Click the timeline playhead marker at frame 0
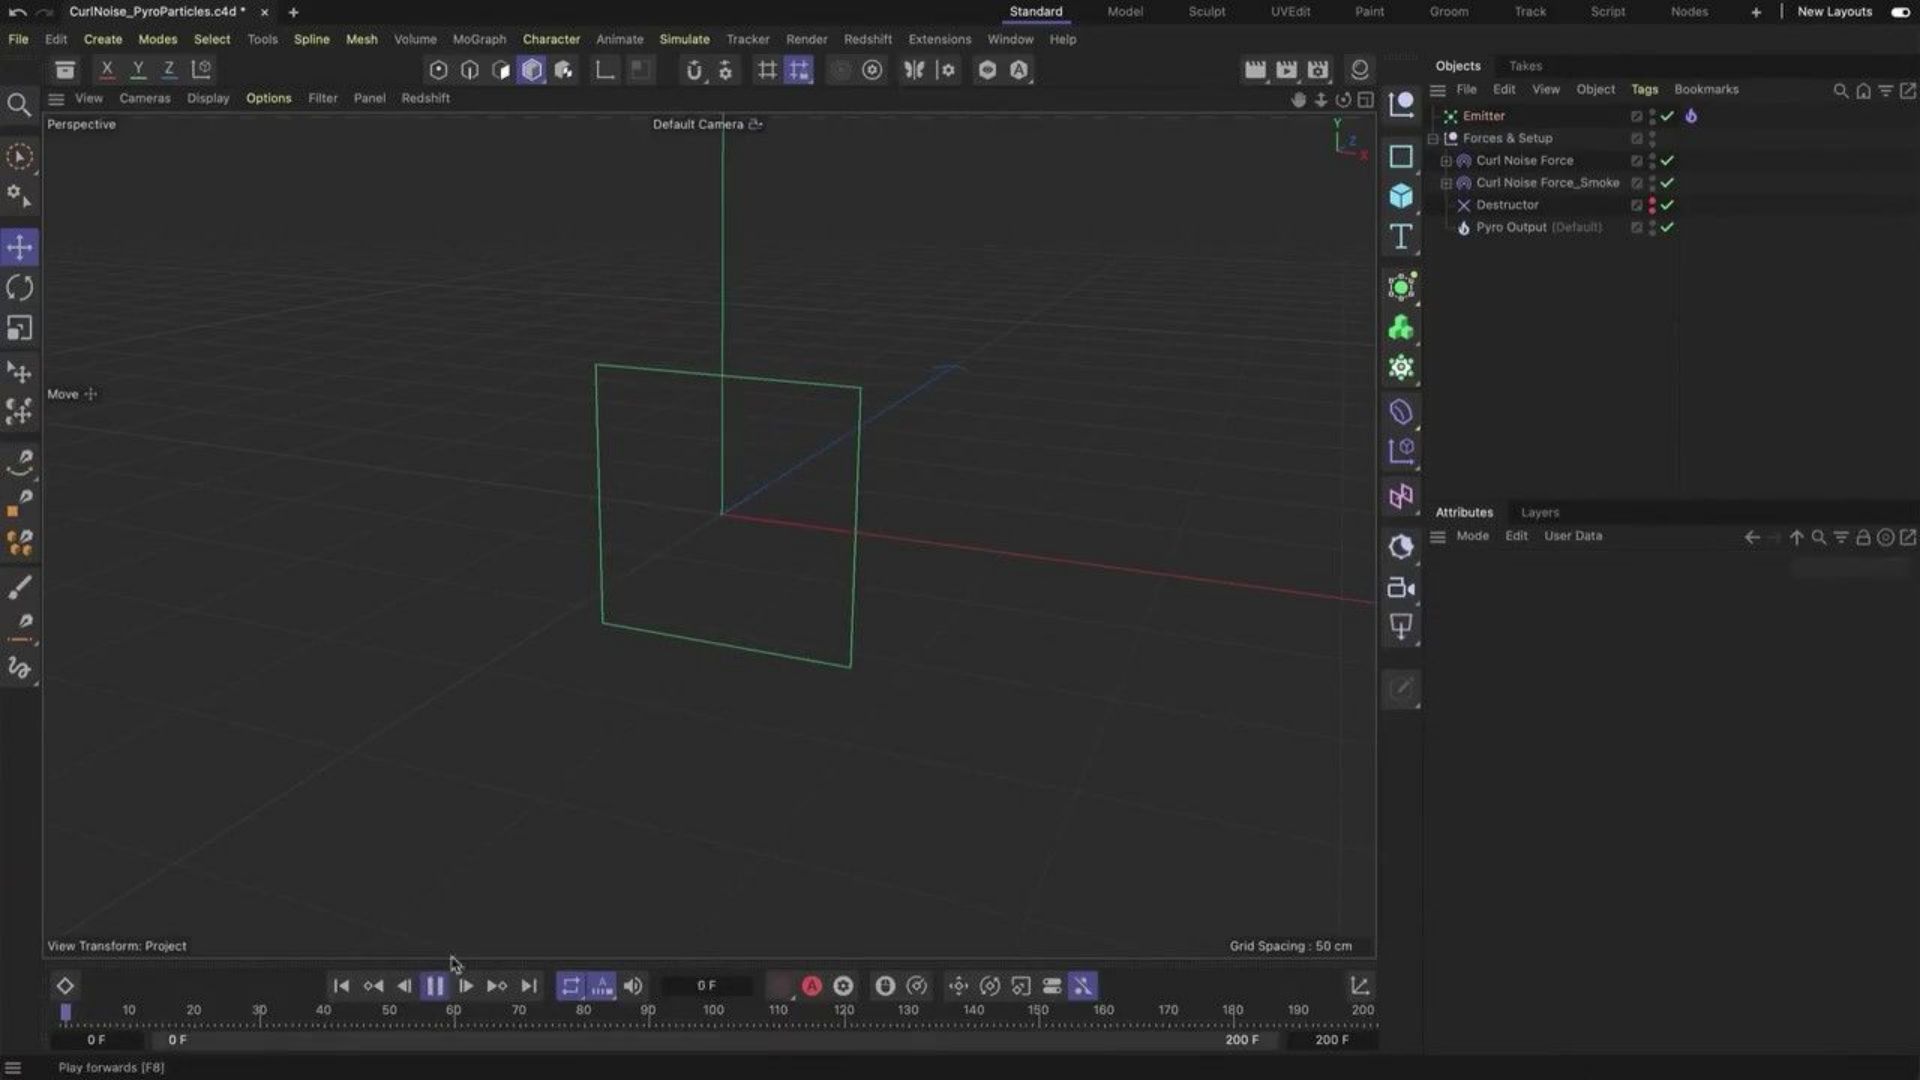Screen dimensions: 1920x1080 [x=65, y=1012]
